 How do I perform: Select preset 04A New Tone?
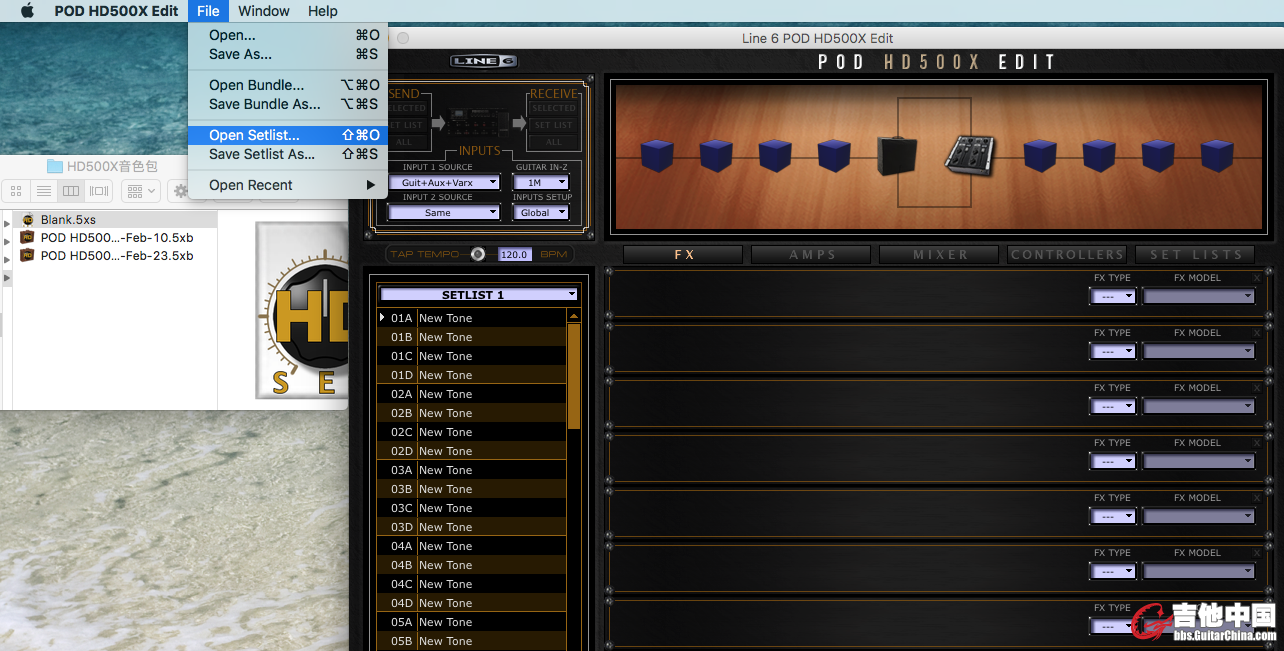click(x=471, y=546)
